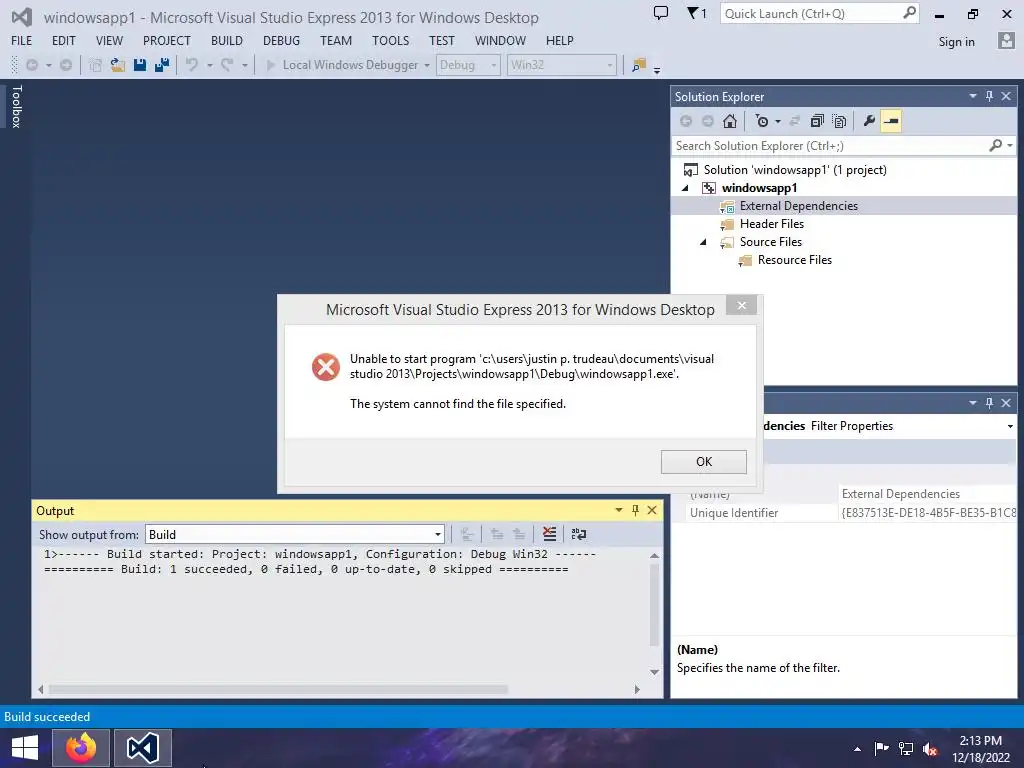Toggle auto-hide pin on Properties panel
This screenshot has height=768, width=1024.
[989, 403]
